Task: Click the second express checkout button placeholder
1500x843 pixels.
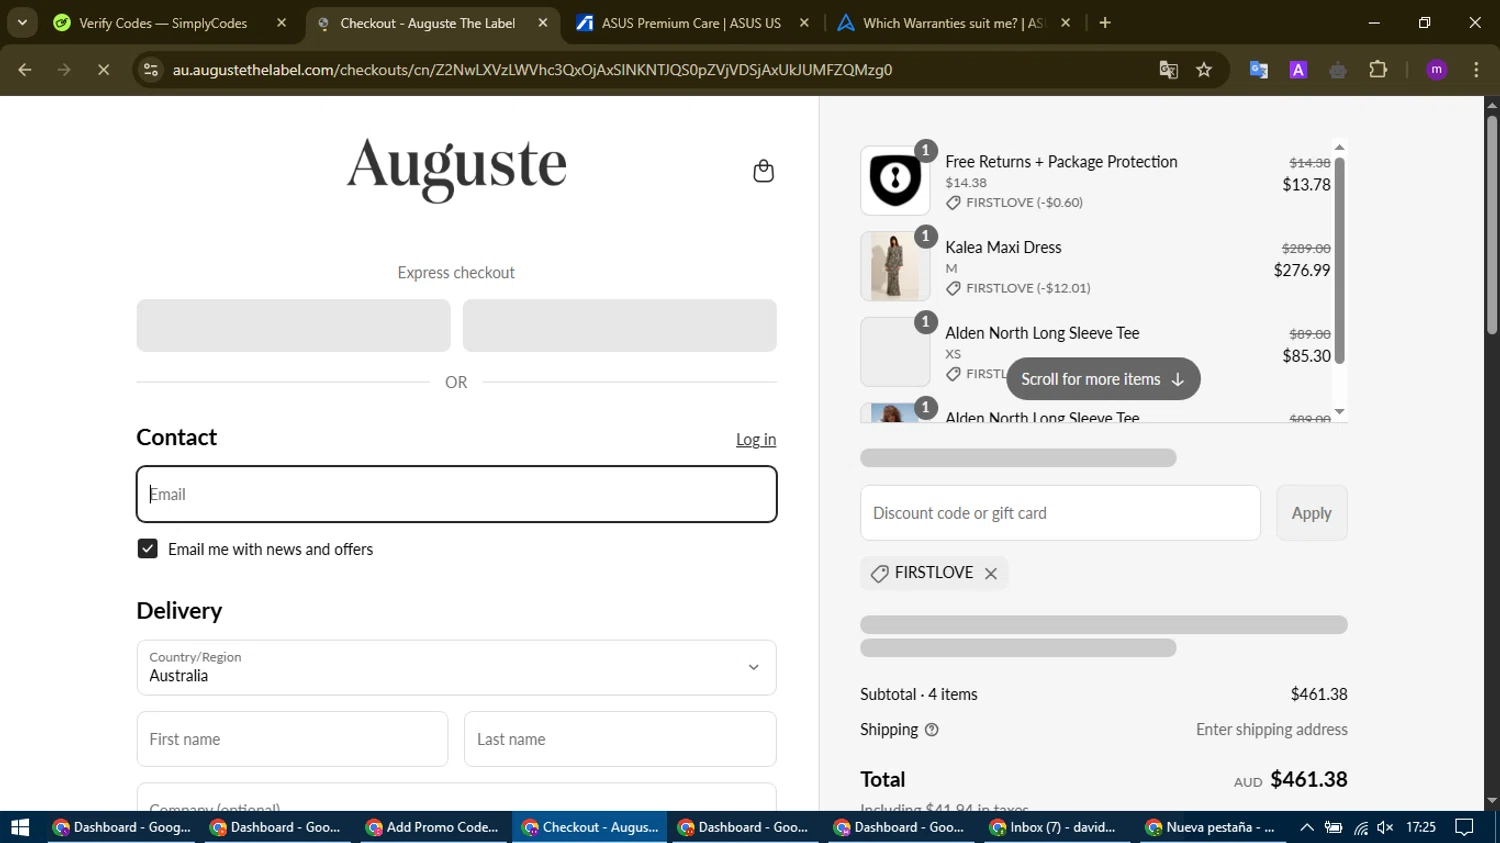Action: tap(619, 325)
